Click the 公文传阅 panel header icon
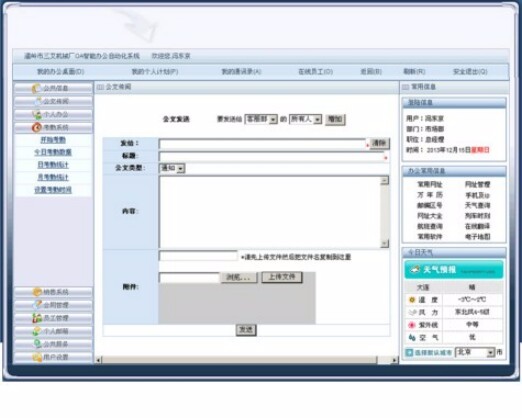The width and height of the screenshot is (522, 418). point(100,87)
